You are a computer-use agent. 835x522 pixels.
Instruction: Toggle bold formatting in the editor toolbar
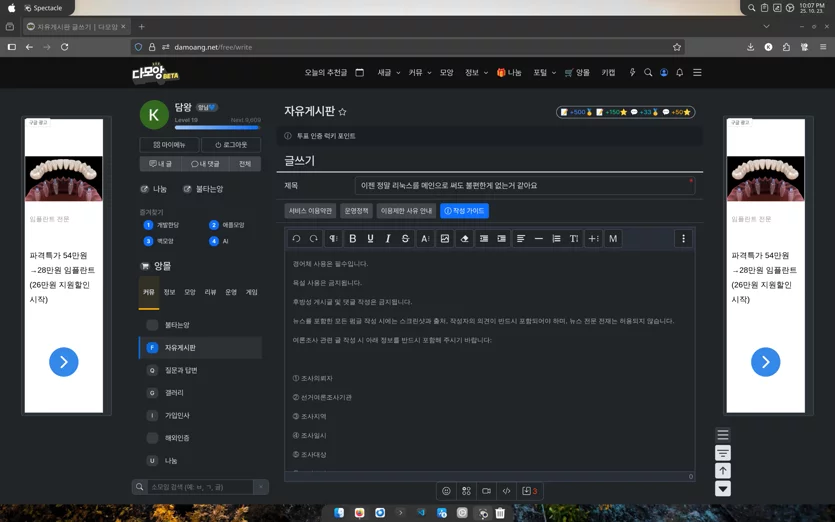click(353, 239)
